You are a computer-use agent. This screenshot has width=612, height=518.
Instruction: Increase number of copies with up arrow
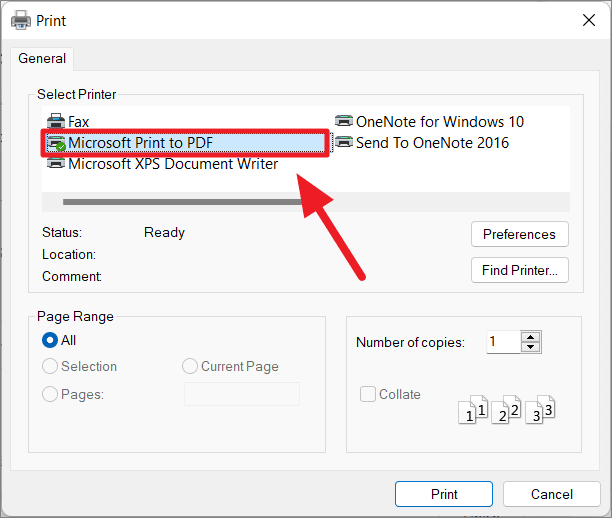(530, 338)
